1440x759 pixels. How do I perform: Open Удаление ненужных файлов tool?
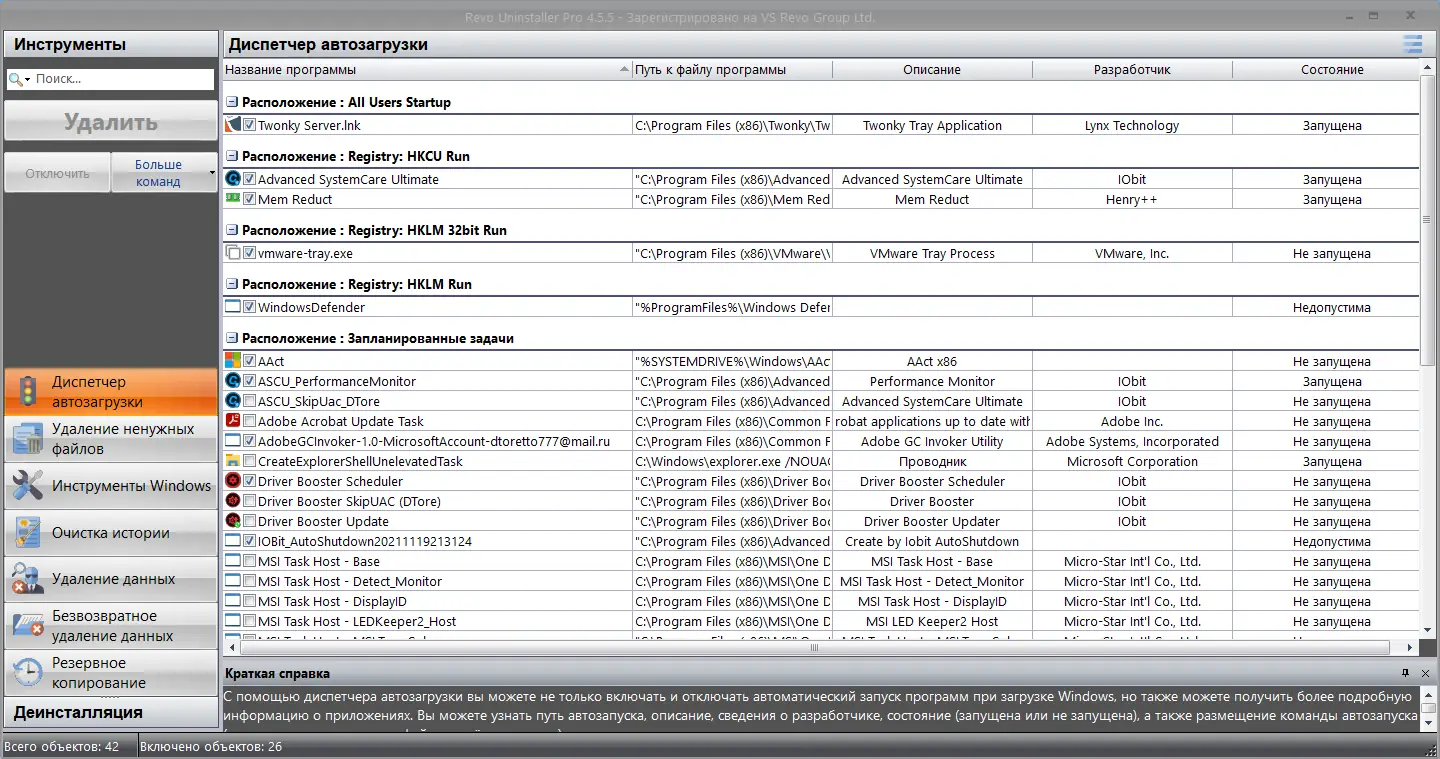pos(110,439)
